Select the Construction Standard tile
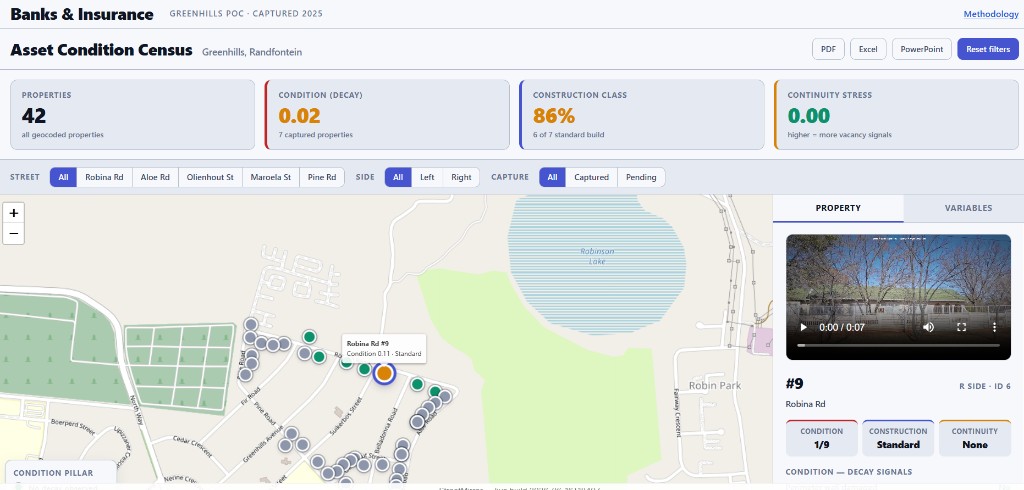Viewport: 1024px width, 490px height. [x=899, y=438]
